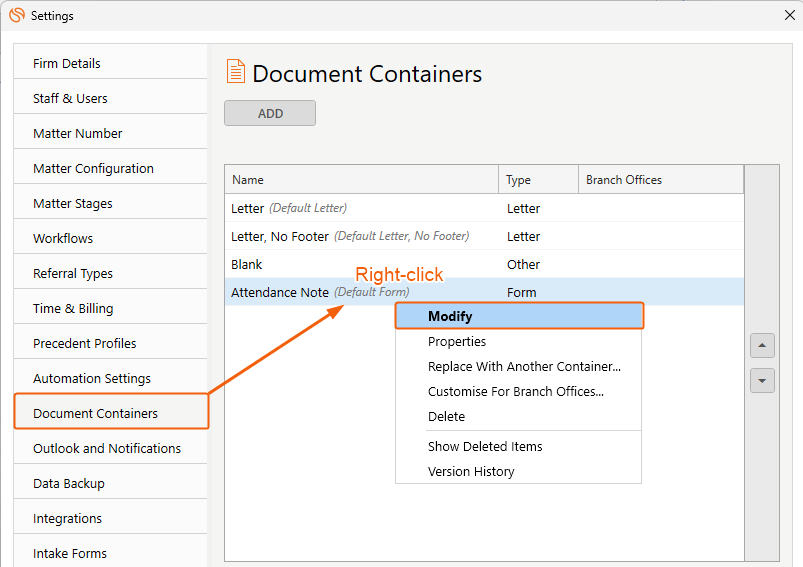The width and height of the screenshot is (803, 567).
Task: Select Customise For Branch Offices option
Action: click(x=515, y=391)
